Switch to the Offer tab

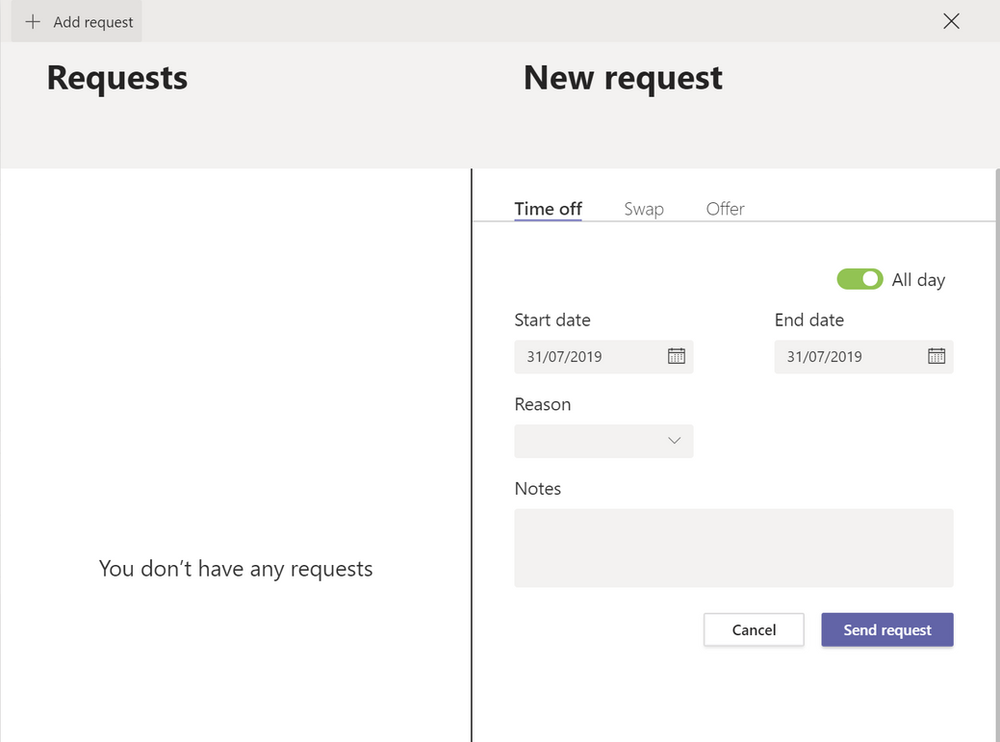tap(725, 208)
